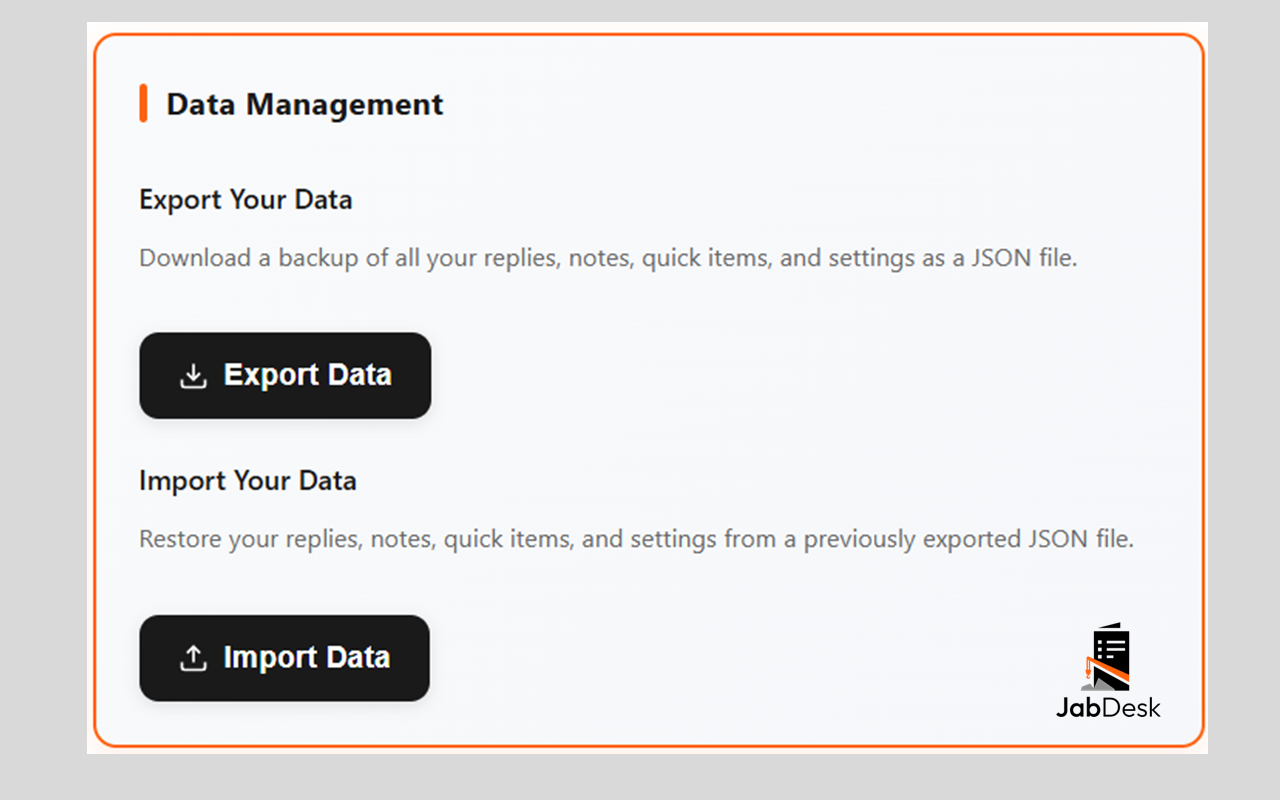
Task: Click the orange rounded panel border
Action: pos(648,33)
